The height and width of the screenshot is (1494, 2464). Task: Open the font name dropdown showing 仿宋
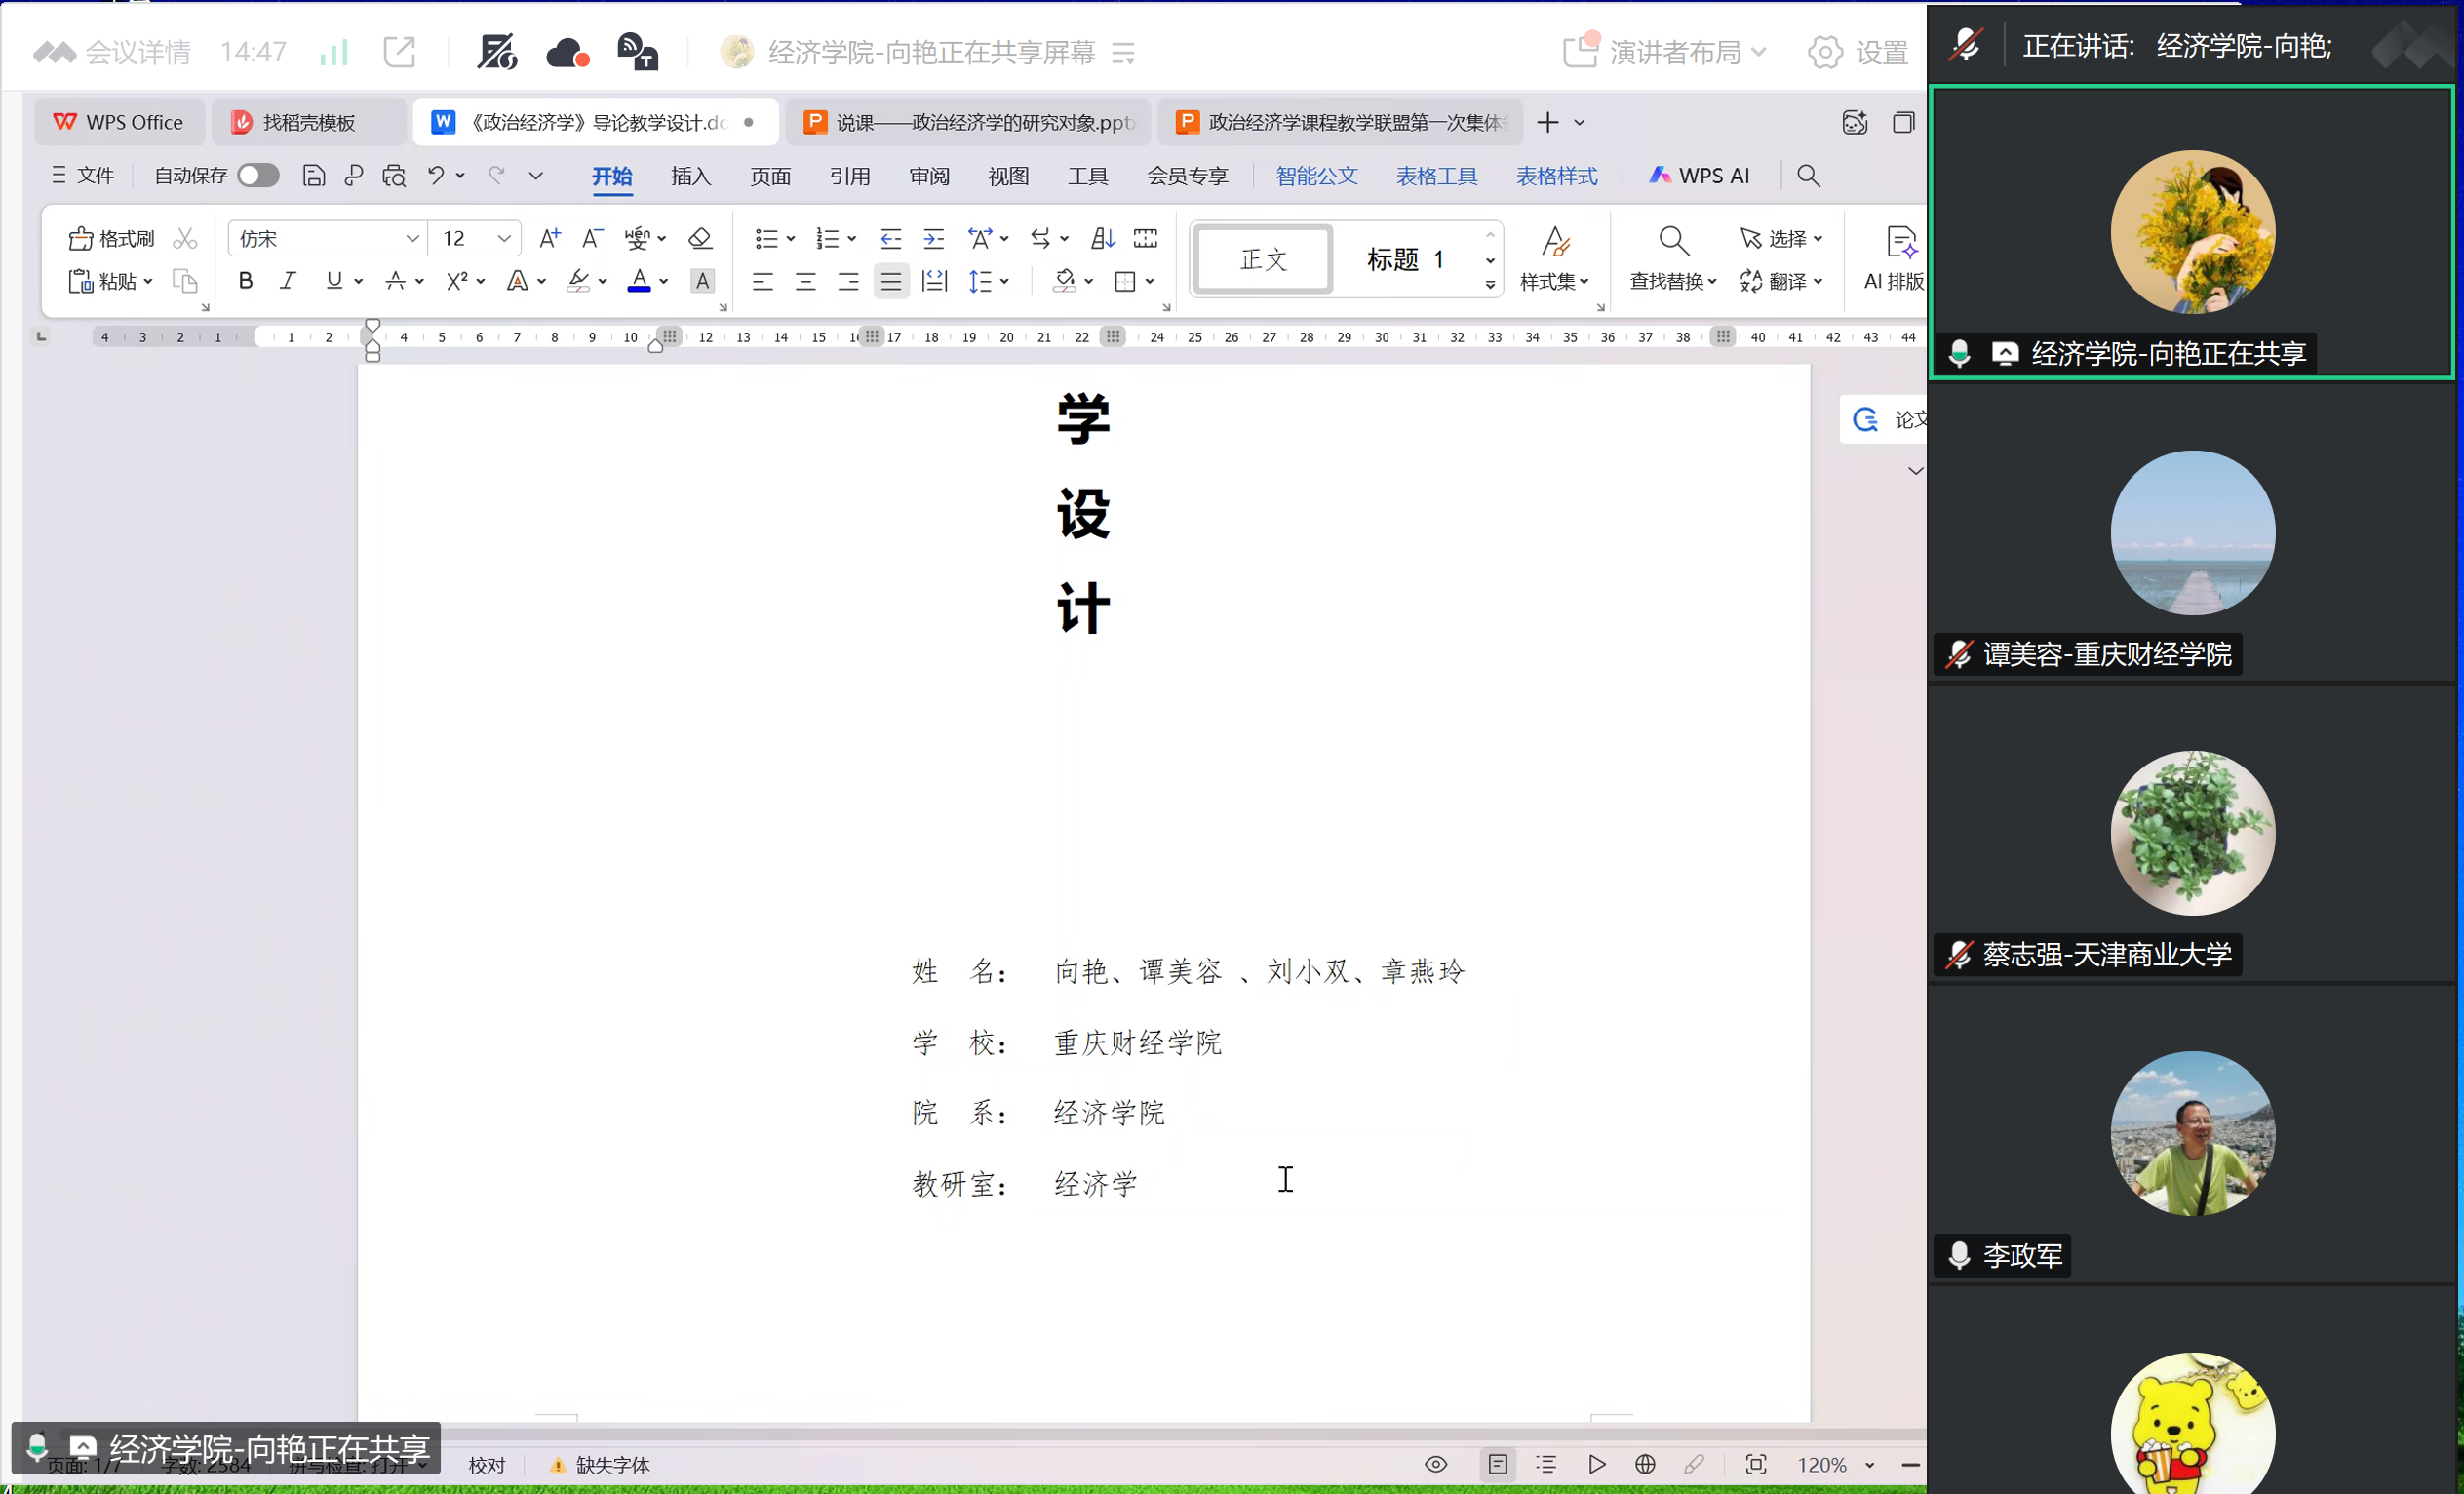click(x=411, y=238)
